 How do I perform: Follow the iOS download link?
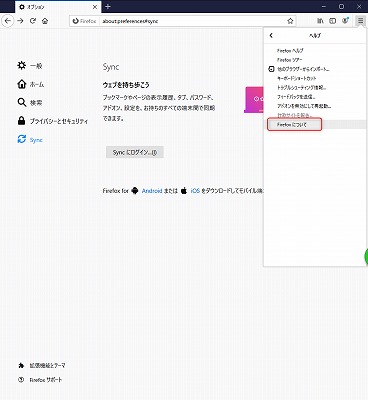[195, 191]
